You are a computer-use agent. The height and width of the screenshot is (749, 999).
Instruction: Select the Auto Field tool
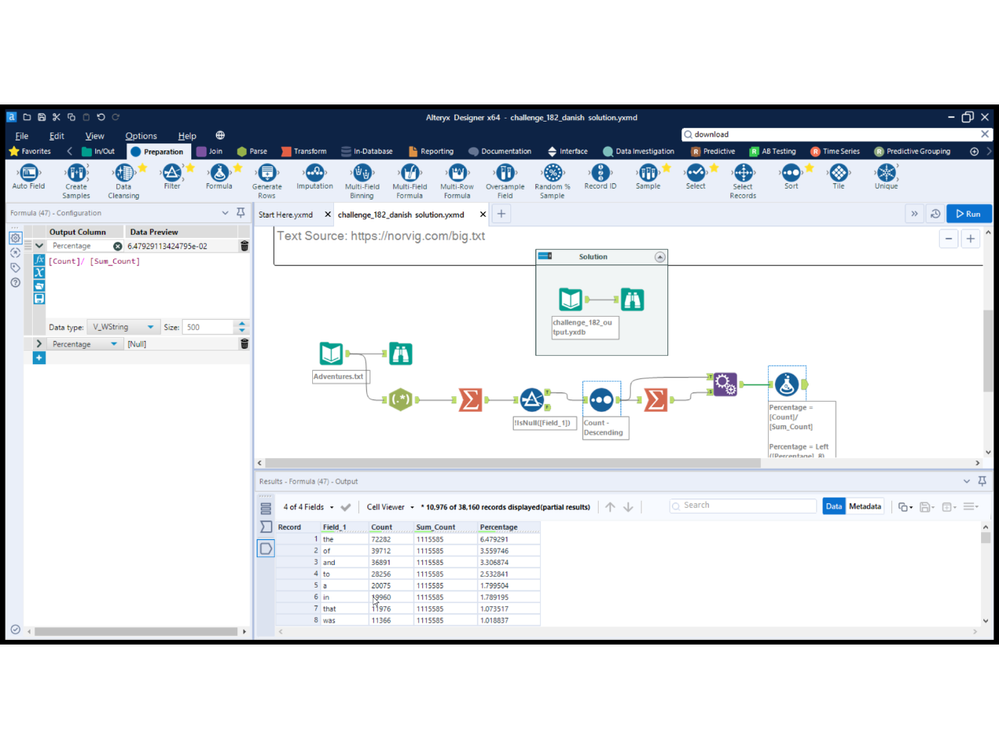[x=29, y=177]
